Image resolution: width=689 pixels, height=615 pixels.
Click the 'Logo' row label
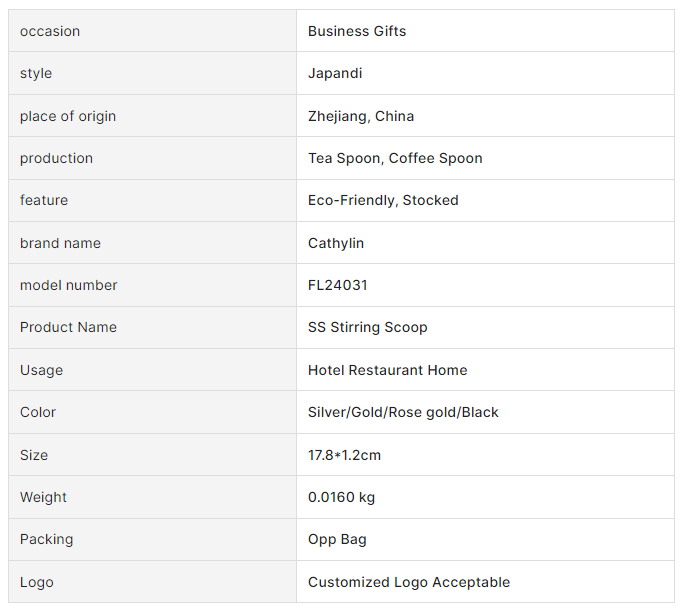(x=37, y=582)
